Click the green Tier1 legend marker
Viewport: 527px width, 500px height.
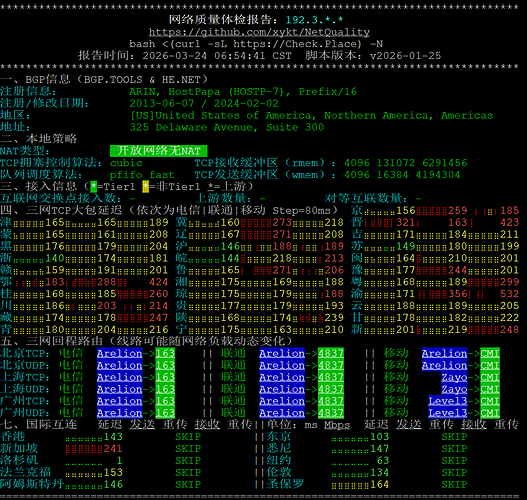[94, 186]
